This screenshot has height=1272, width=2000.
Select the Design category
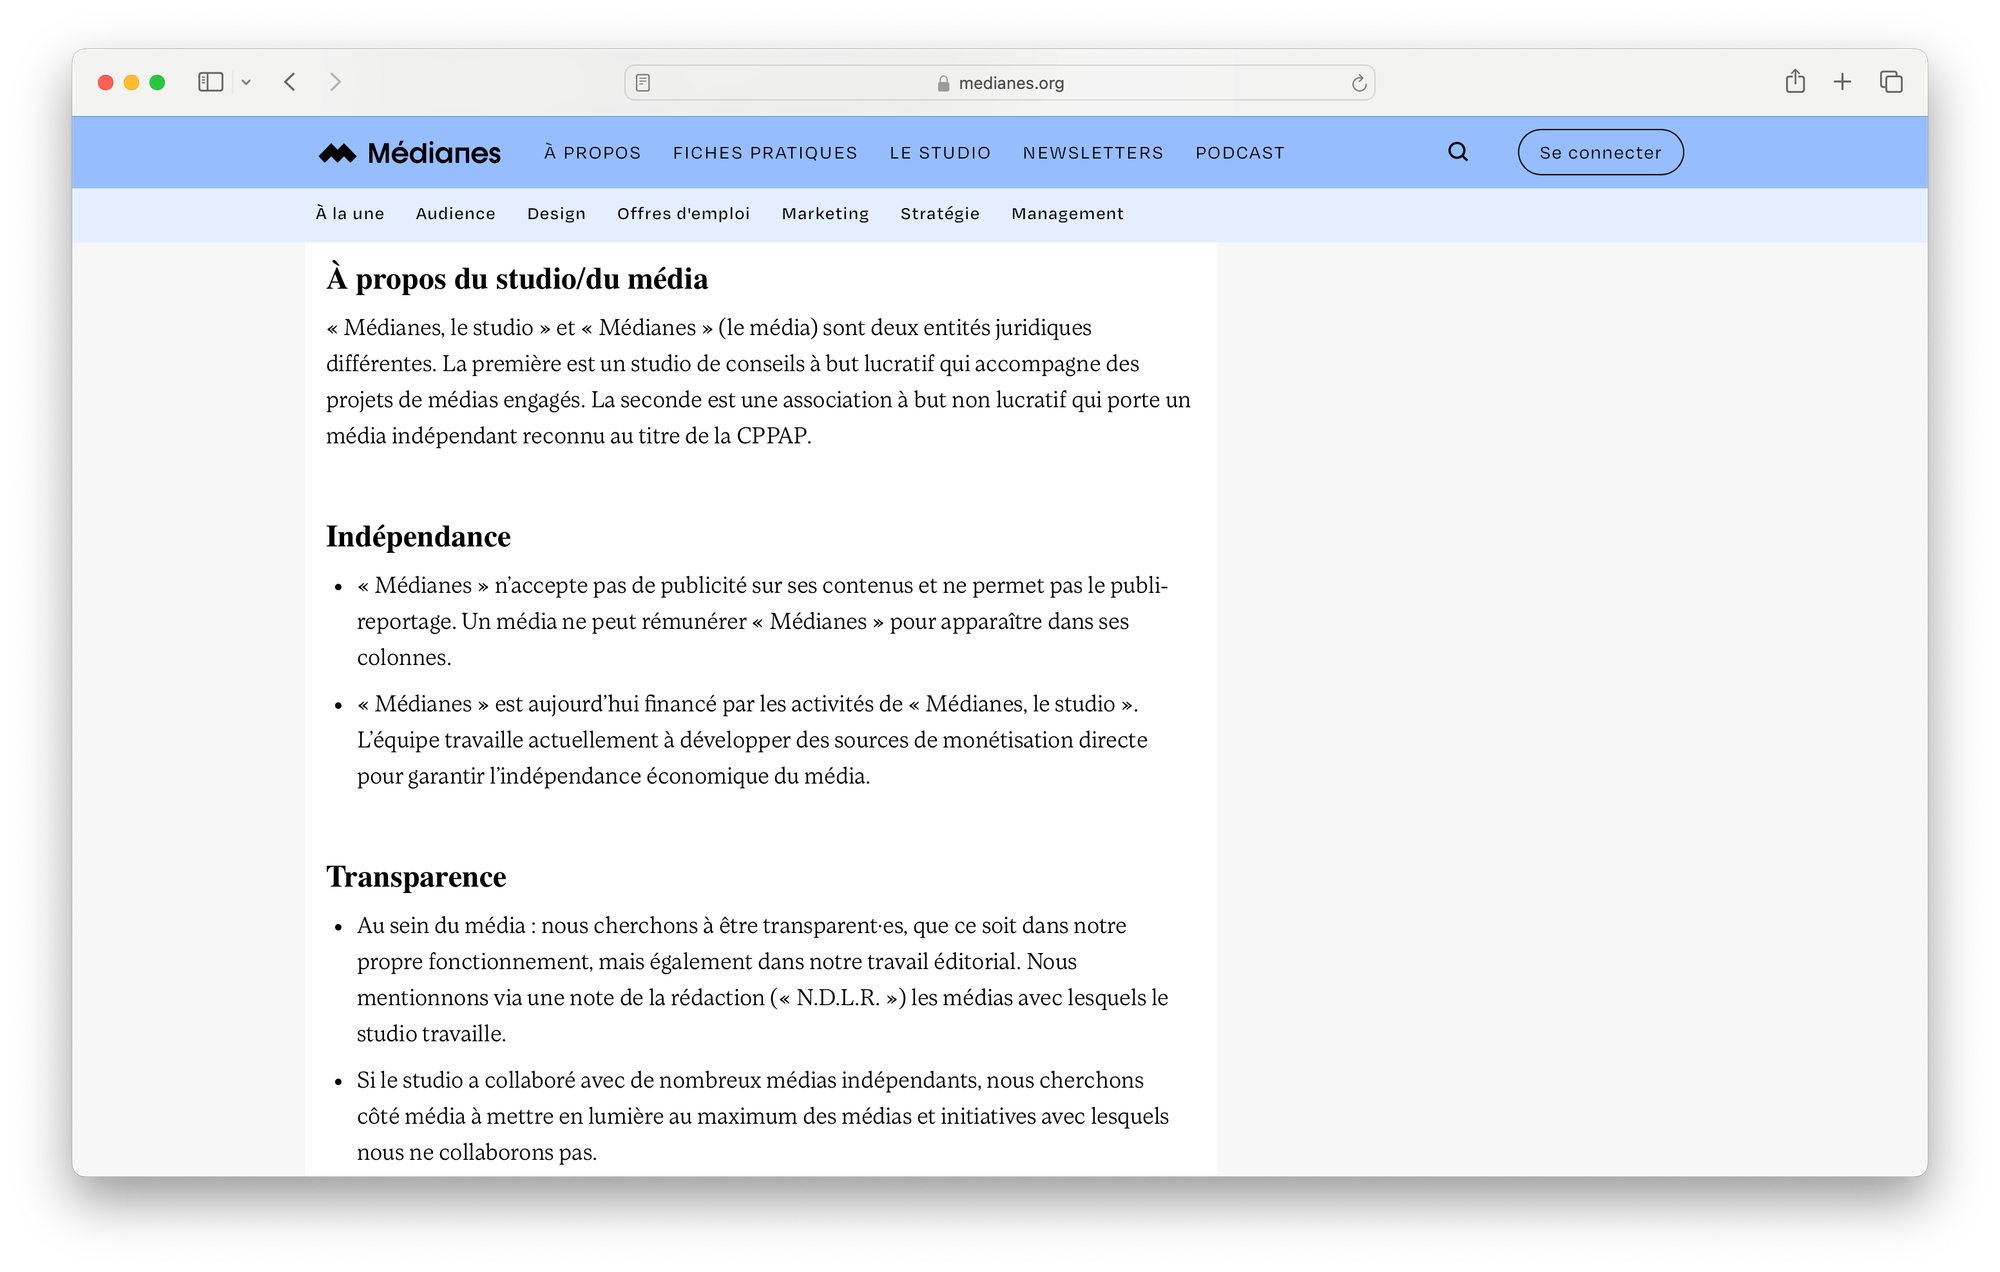pos(556,214)
